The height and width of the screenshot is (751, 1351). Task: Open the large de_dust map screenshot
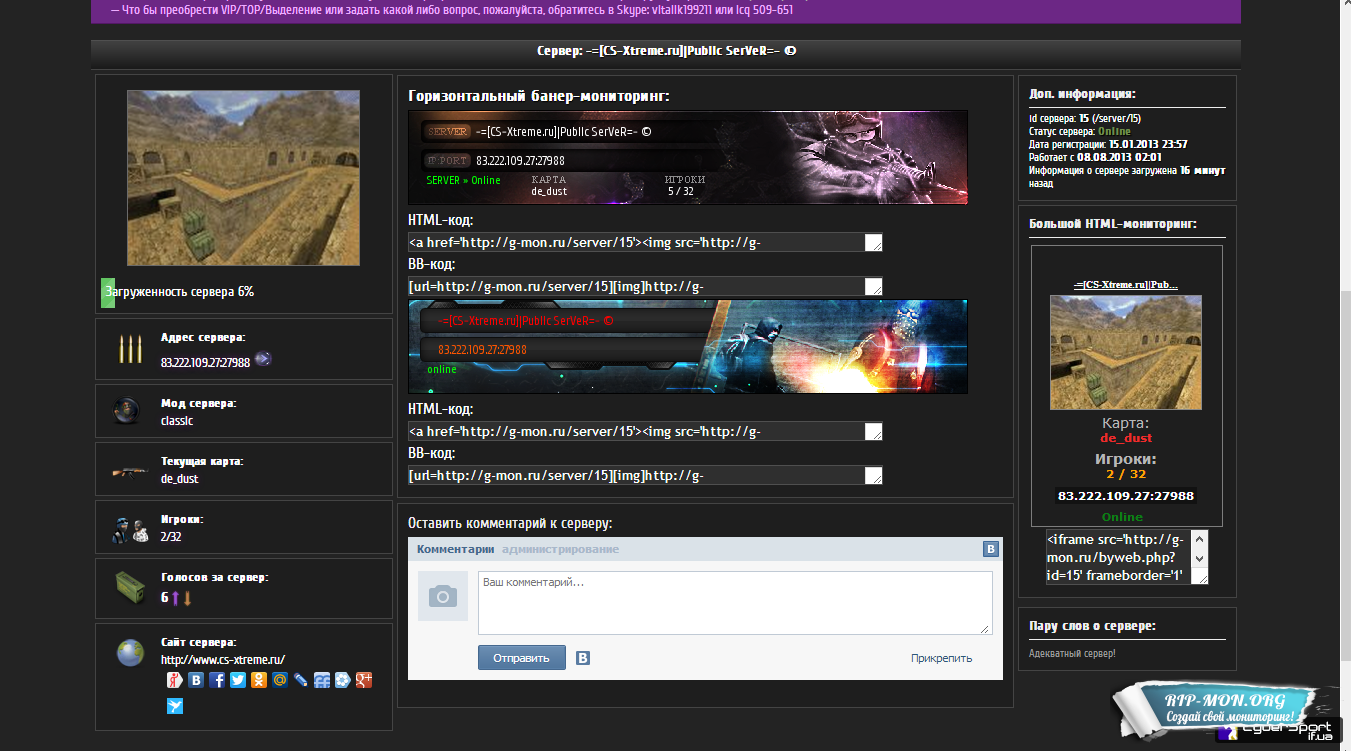click(243, 178)
